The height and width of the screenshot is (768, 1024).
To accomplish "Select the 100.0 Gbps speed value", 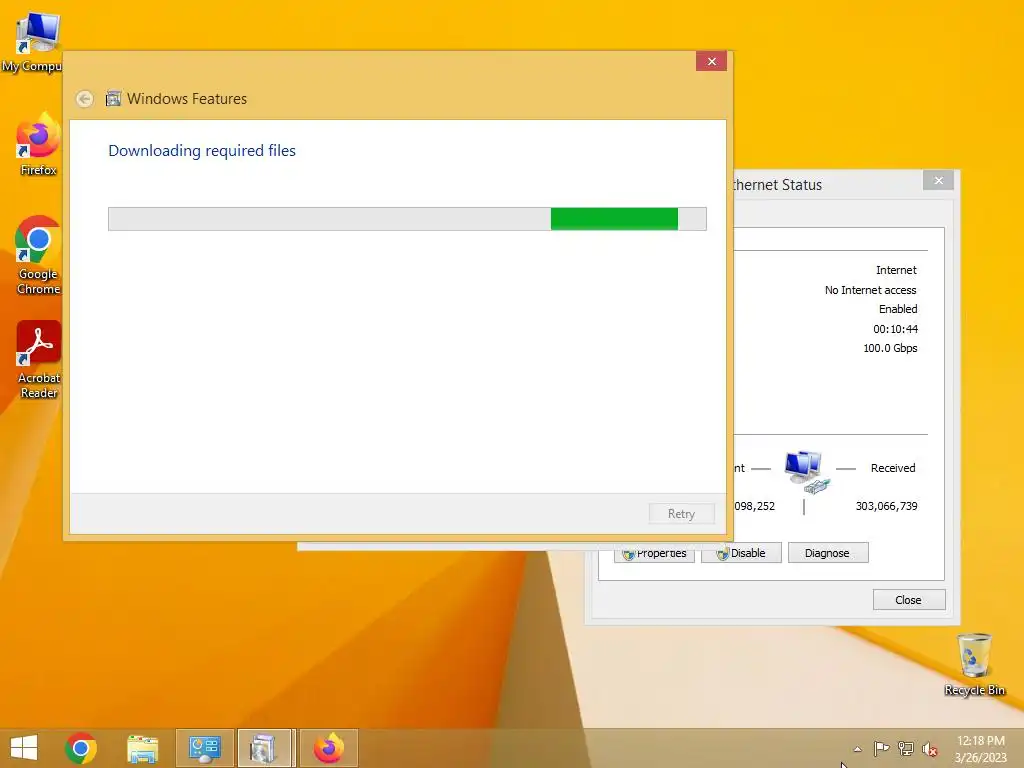I will [890, 348].
